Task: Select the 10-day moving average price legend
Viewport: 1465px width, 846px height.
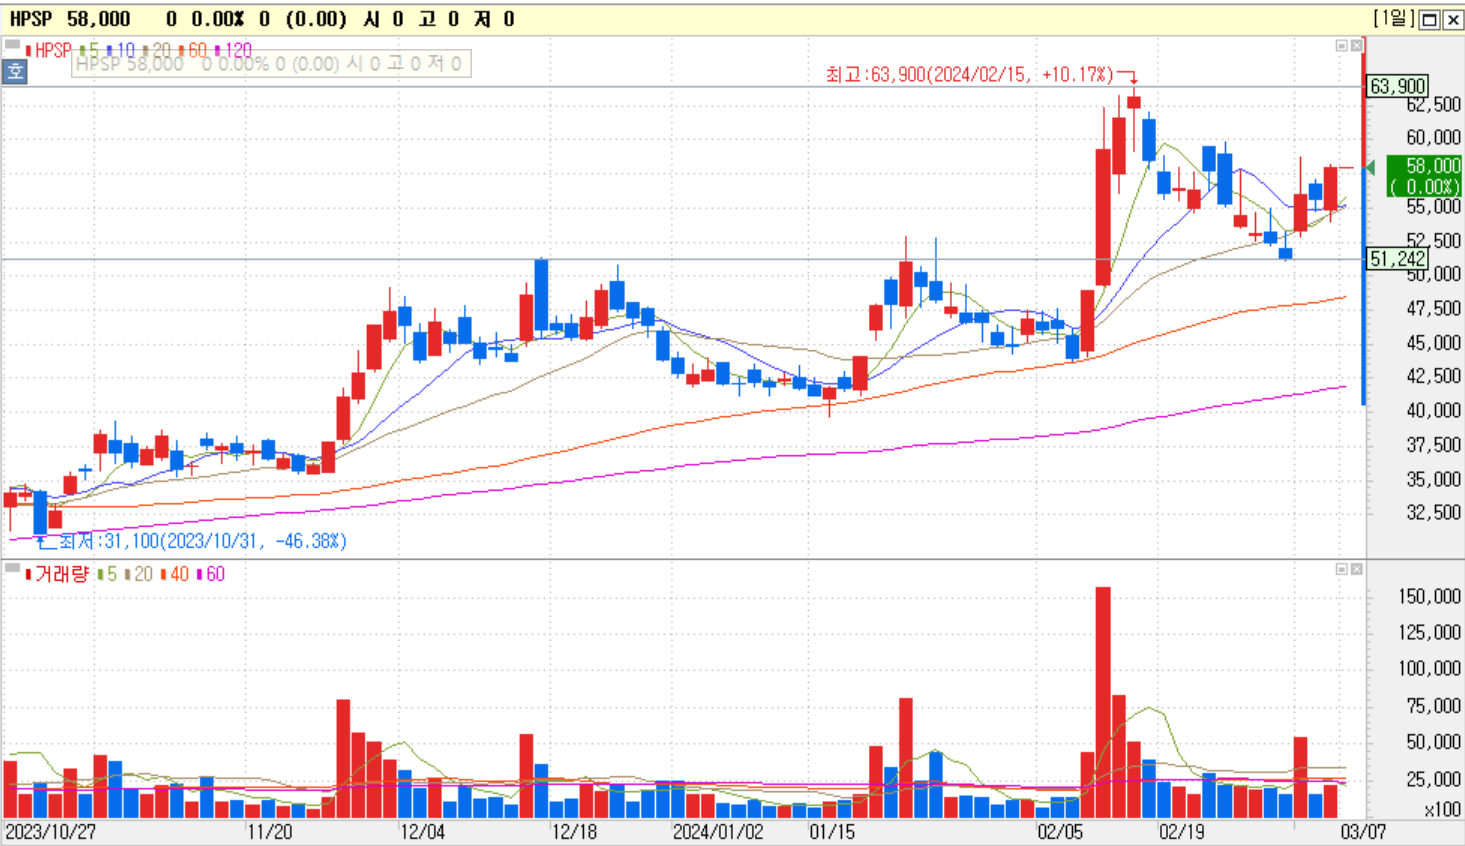Action: (x=121, y=50)
